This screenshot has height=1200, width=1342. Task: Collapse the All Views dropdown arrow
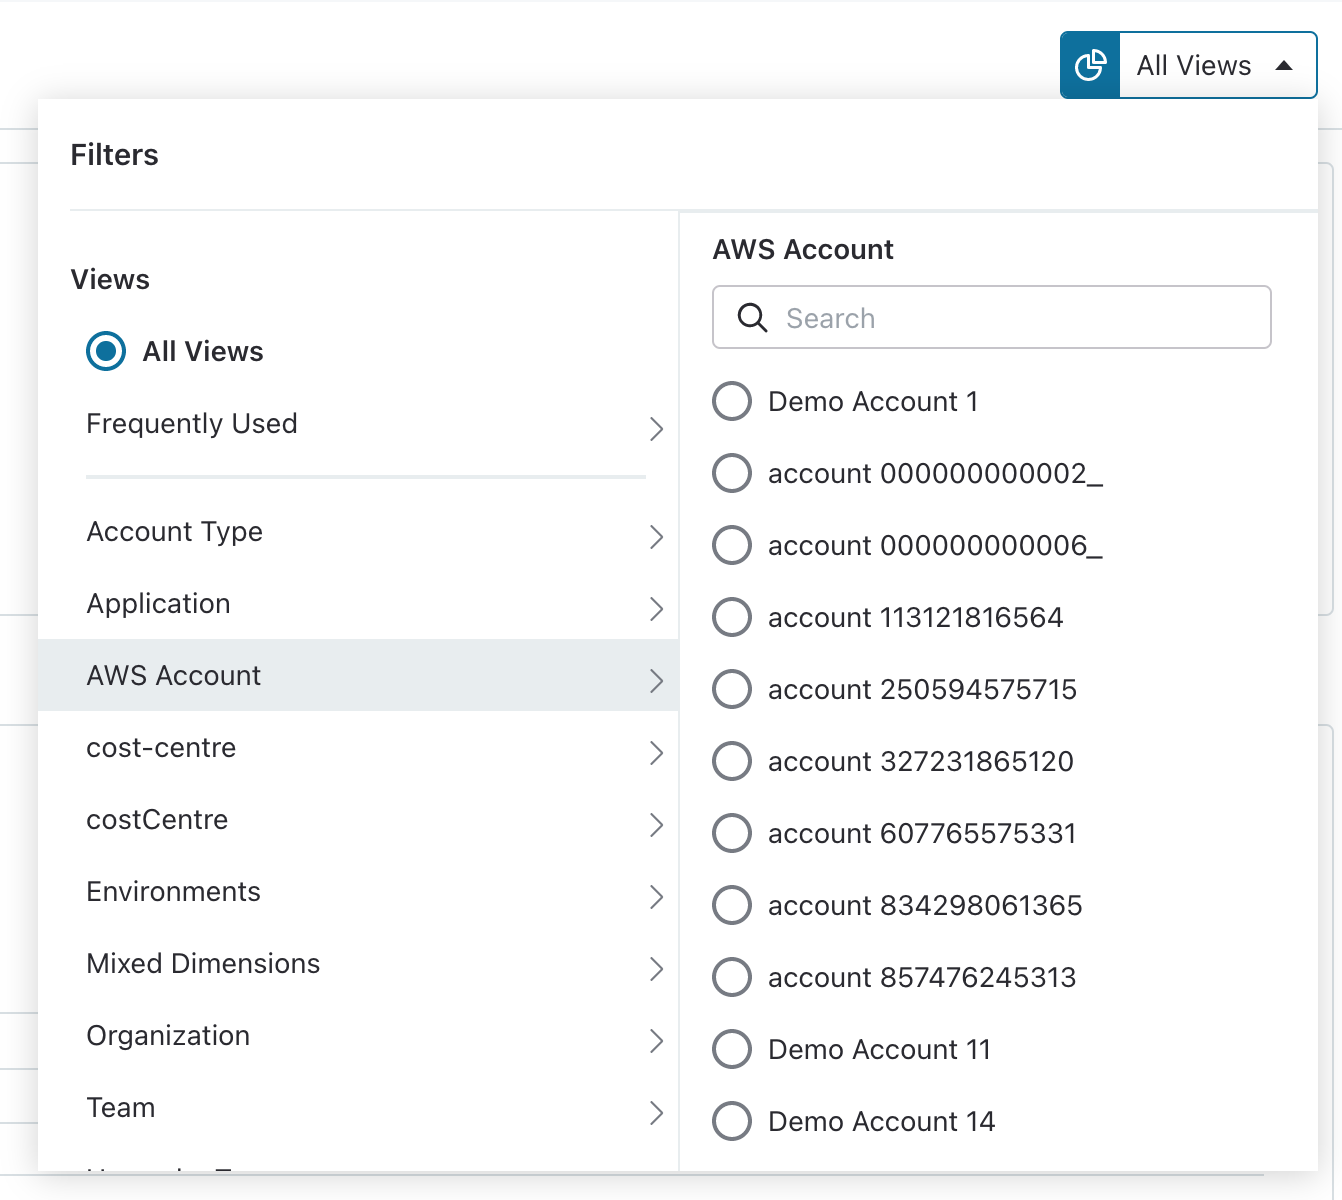tap(1285, 66)
